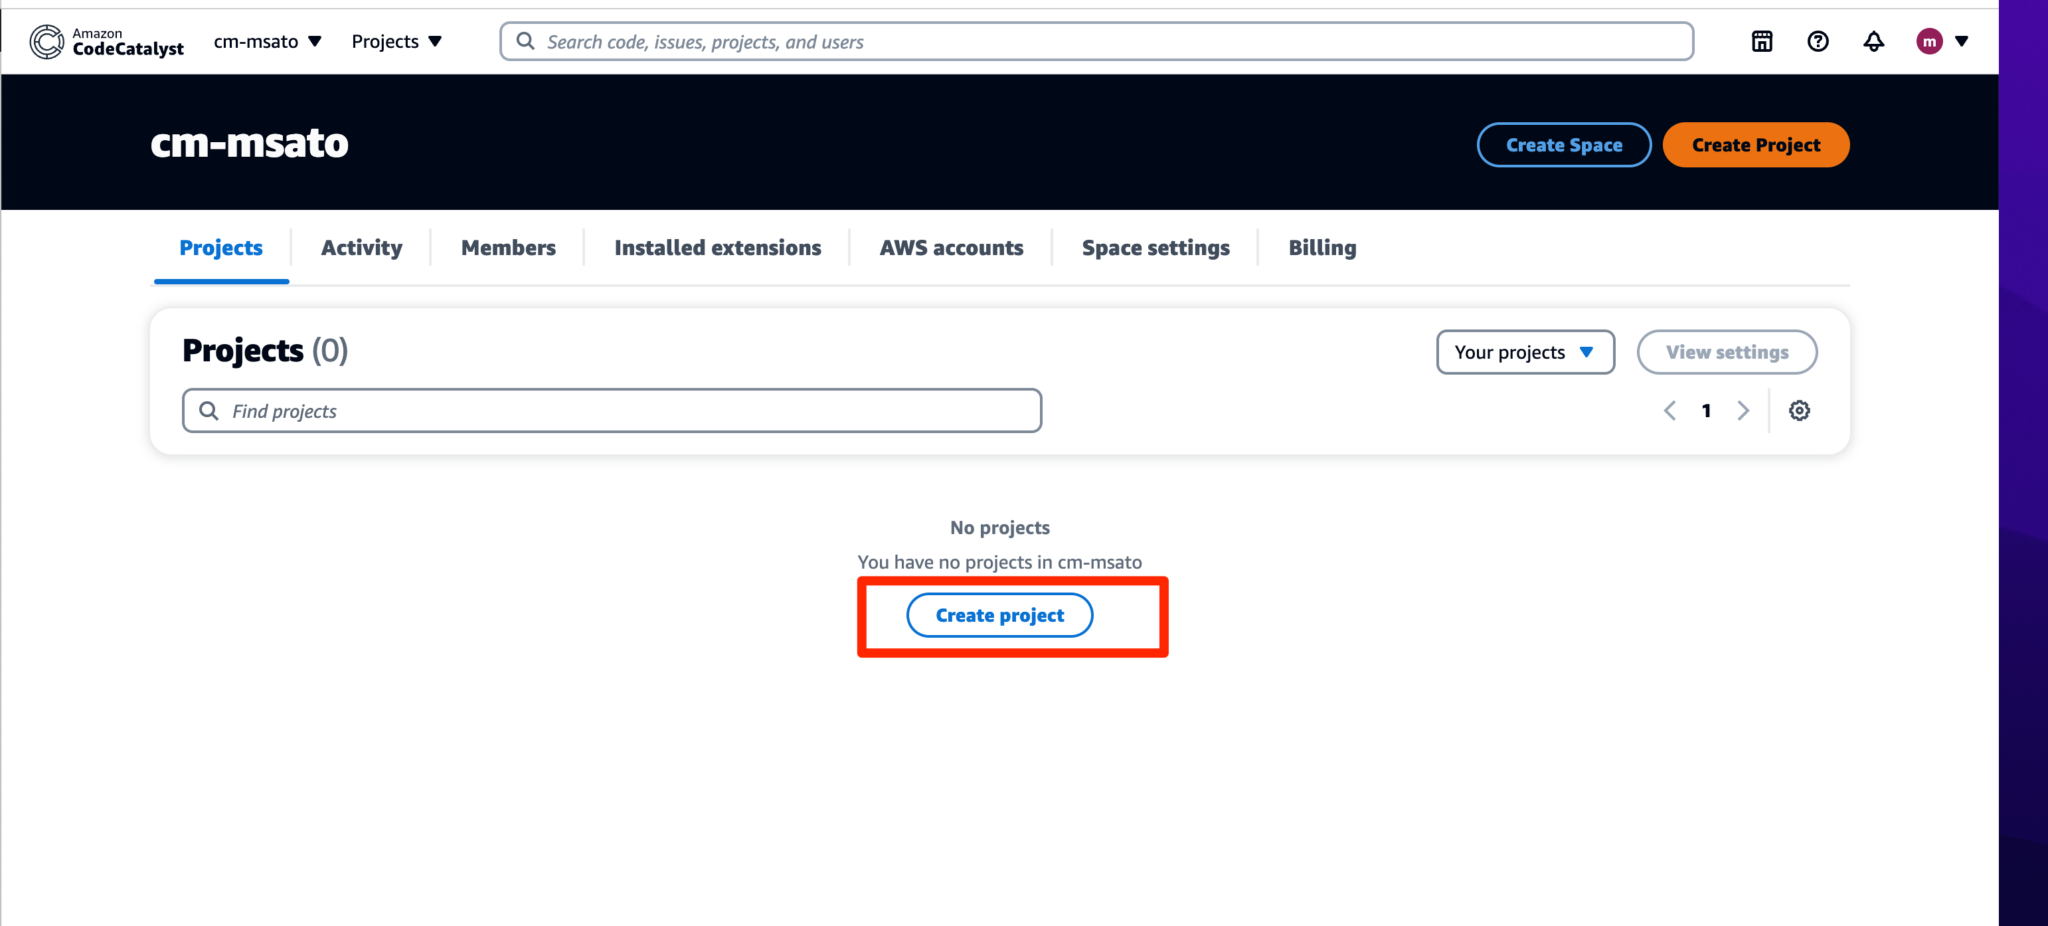Screen dimensions: 2048x926
Task: Click the search magnifier in Find projects box
Action: (209, 410)
